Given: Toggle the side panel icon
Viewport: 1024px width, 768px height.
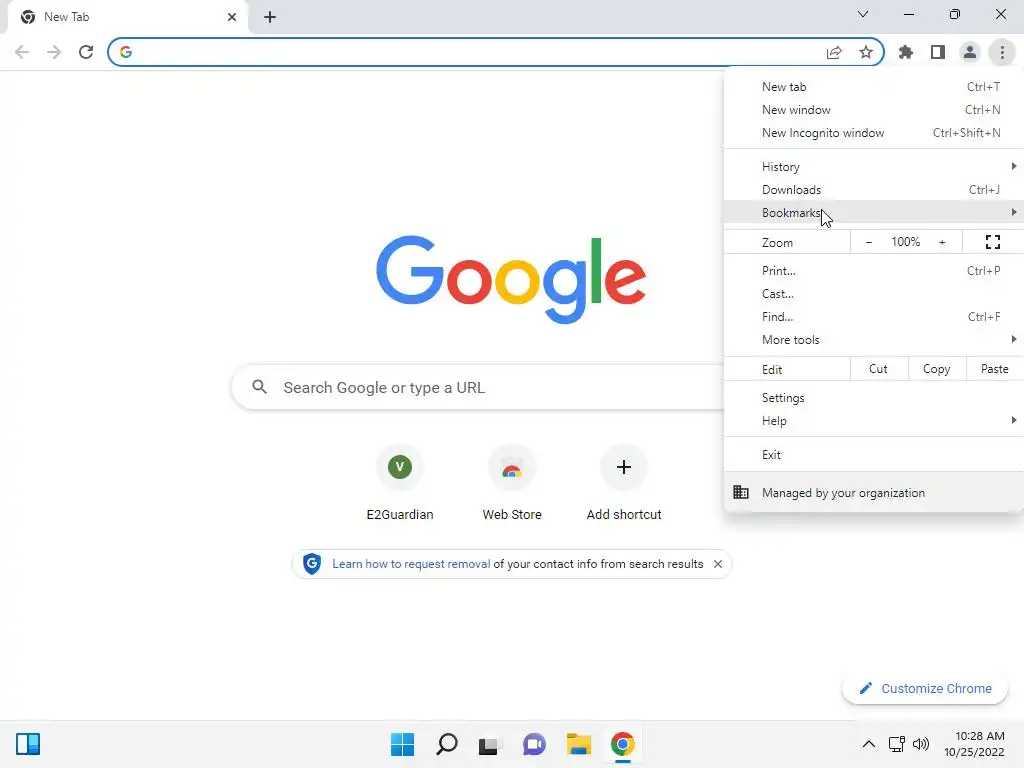Looking at the screenshot, I should tap(938, 52).
